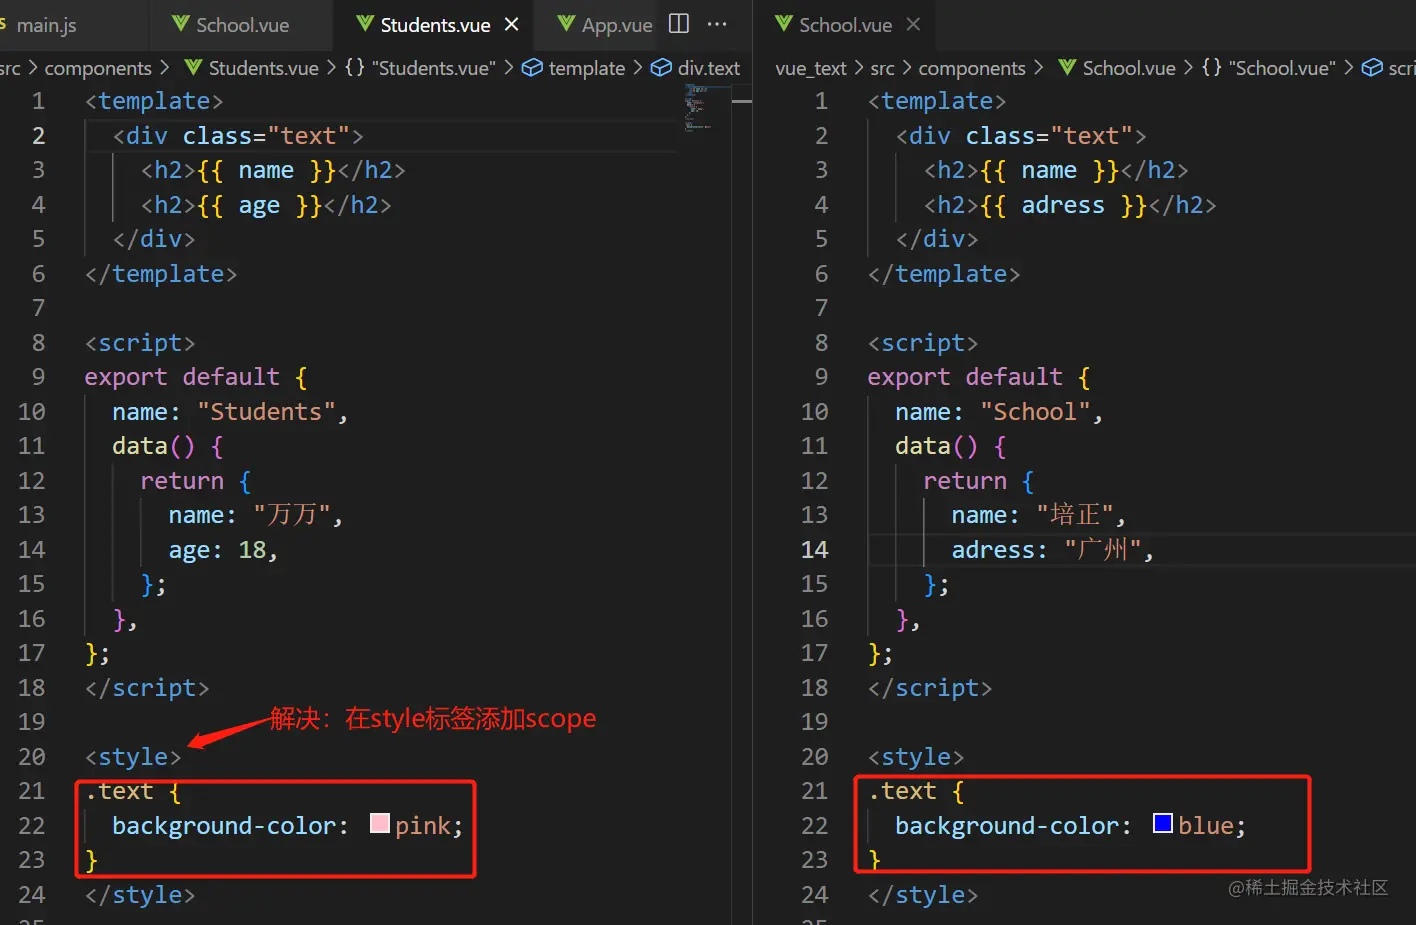Focus the School.vue tab in right editor group
The width and height of the screenshot is (1416, 925).
coord(845,25)
